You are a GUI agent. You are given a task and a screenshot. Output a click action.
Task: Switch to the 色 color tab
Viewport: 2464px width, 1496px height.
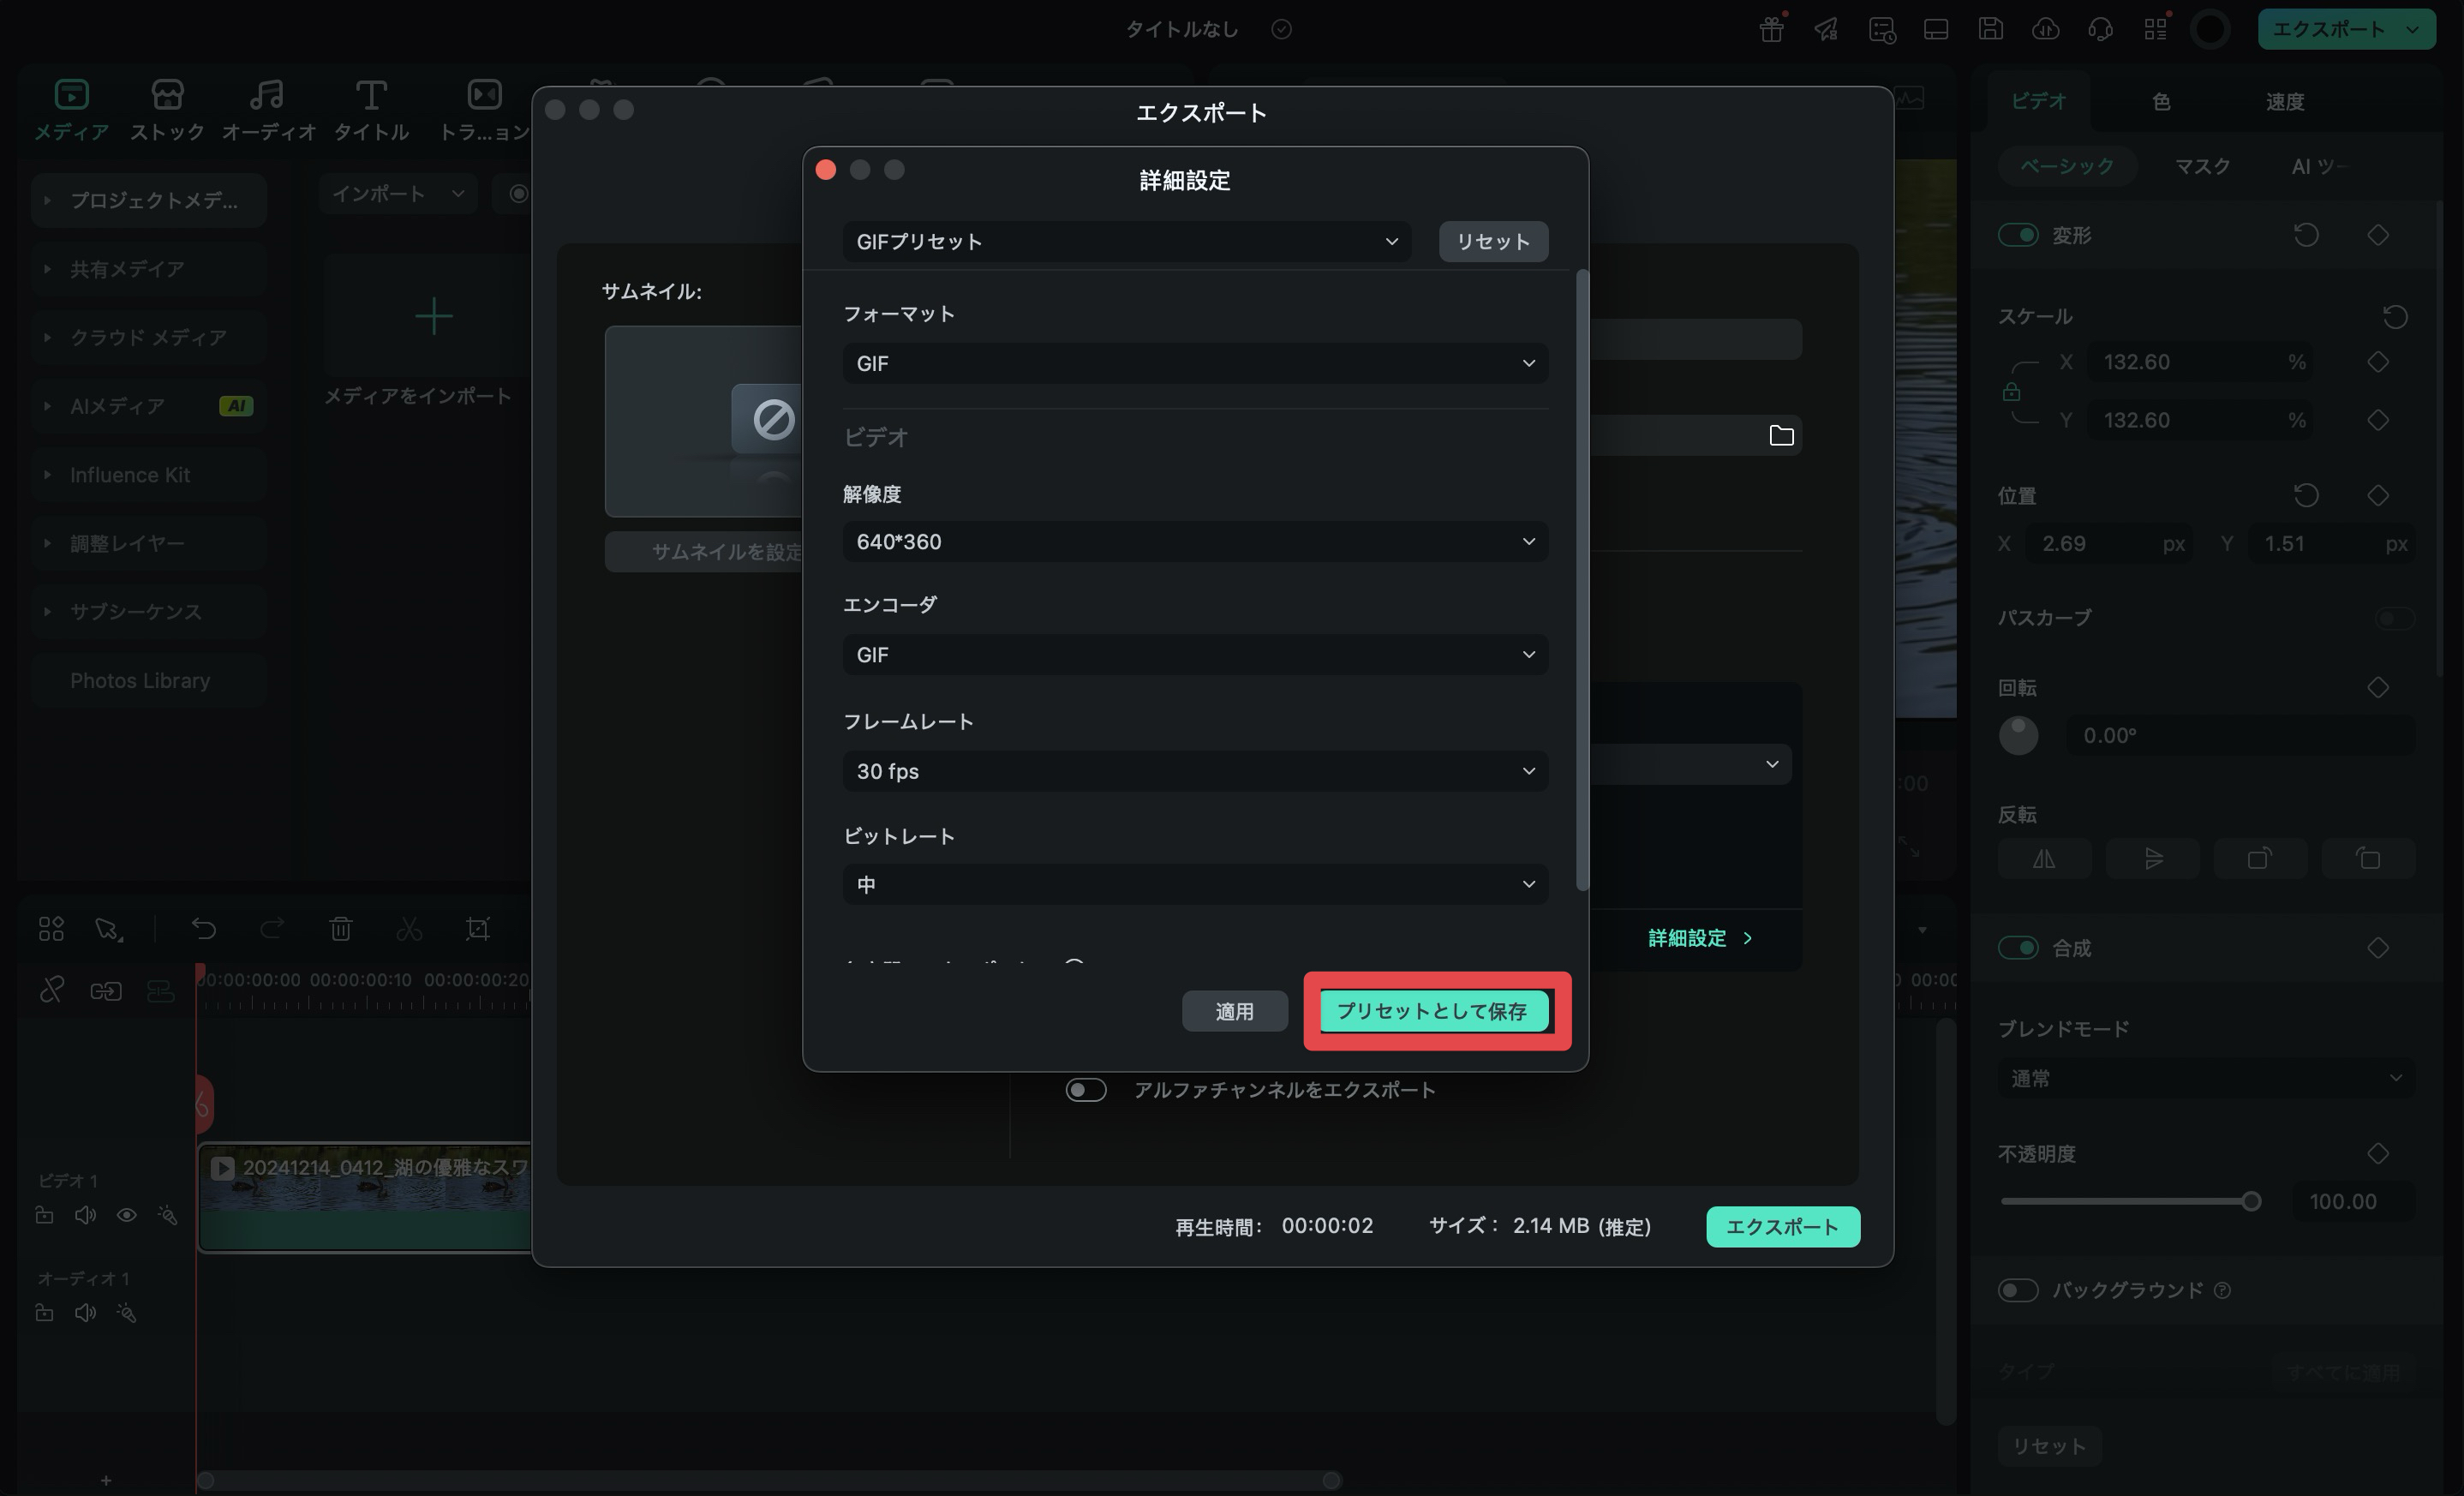2161,102
